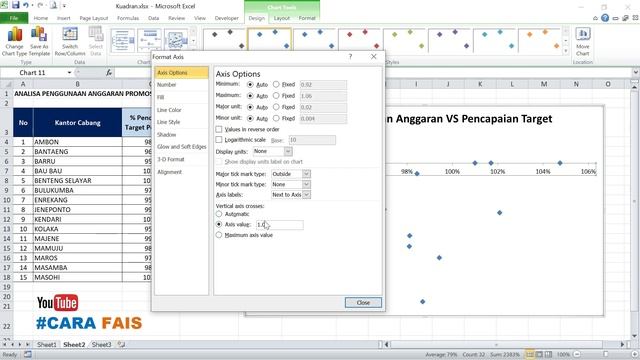Click Page Layout view status bar icon
The height and width of the screenshot is (360, 640).
coord(539,354)
